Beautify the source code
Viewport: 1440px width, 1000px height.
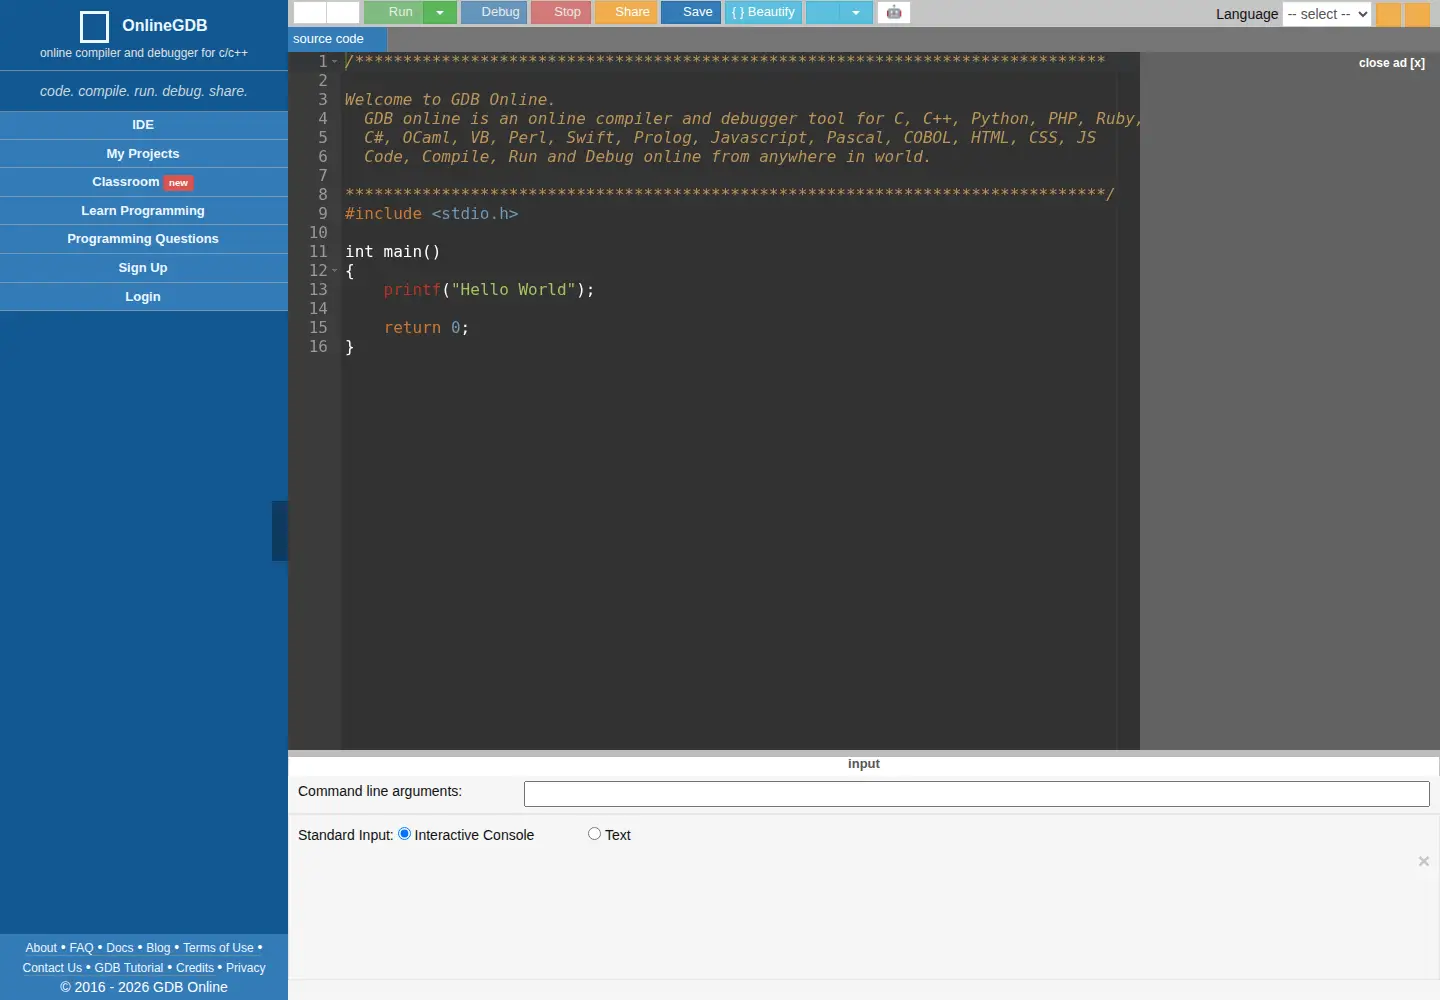(x=763, y=12)
